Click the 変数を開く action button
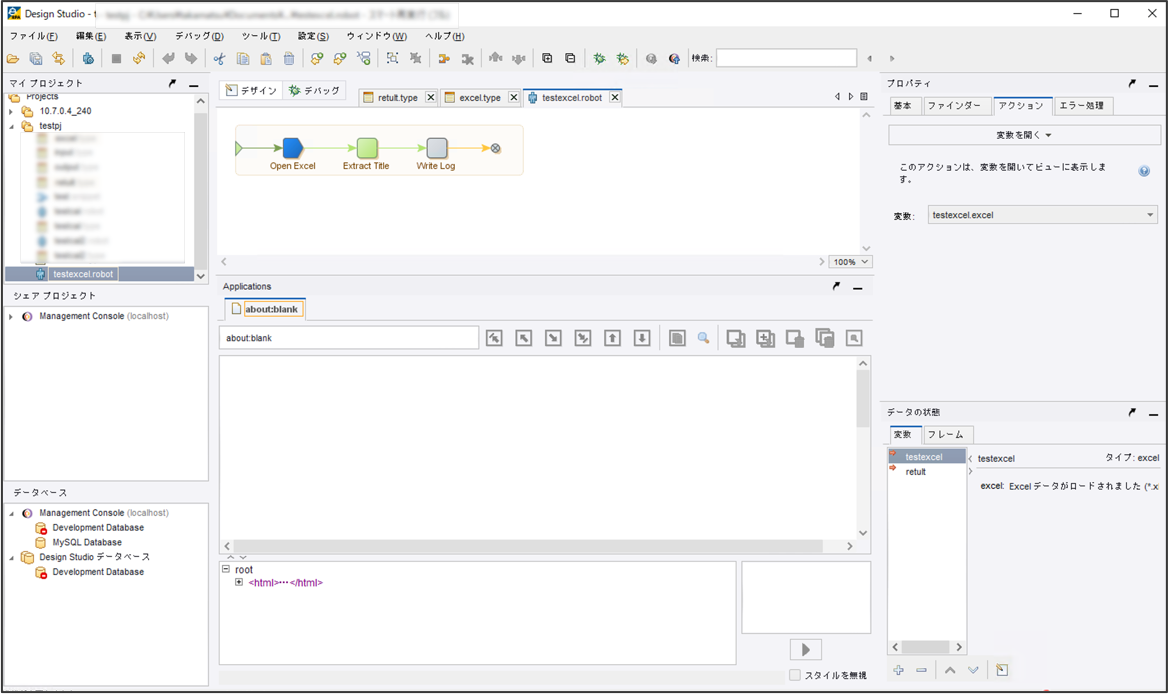The height and width of the screenshot is (695, 1170). pos(1023,135)
